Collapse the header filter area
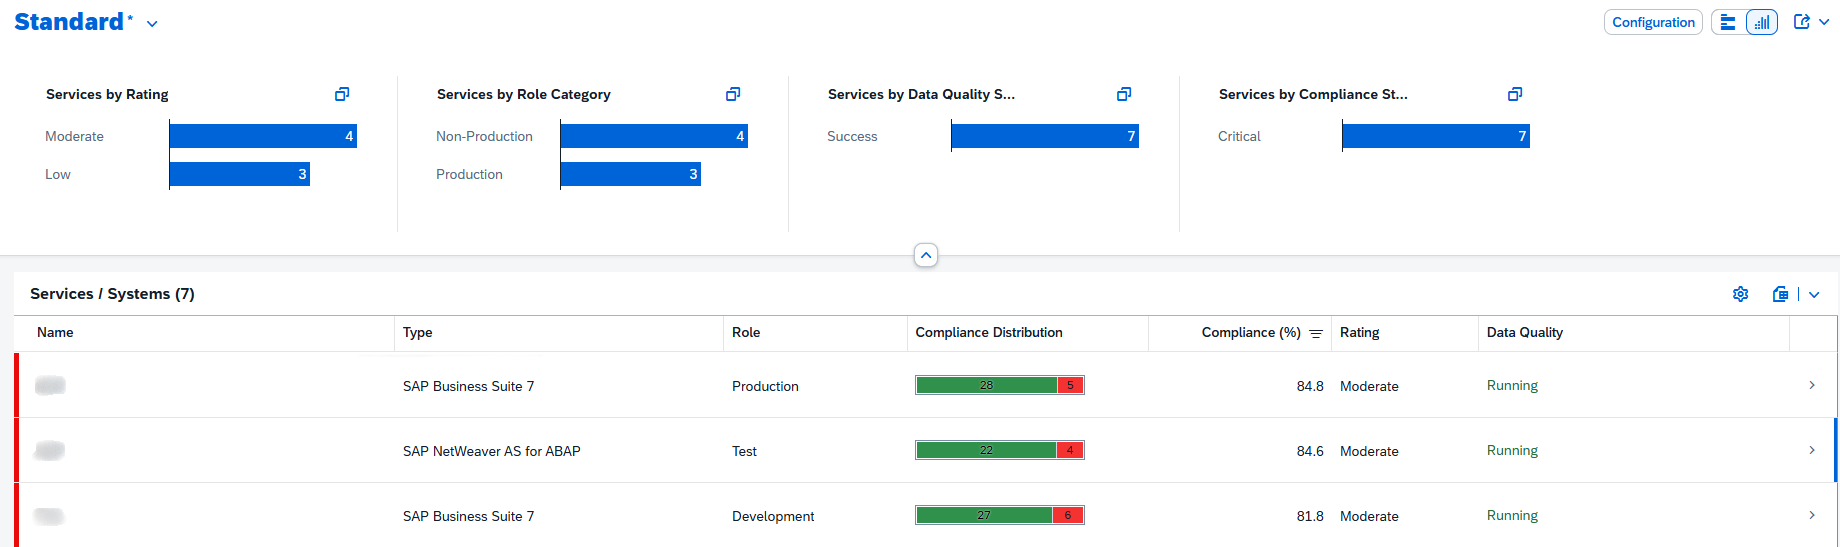 926,256
